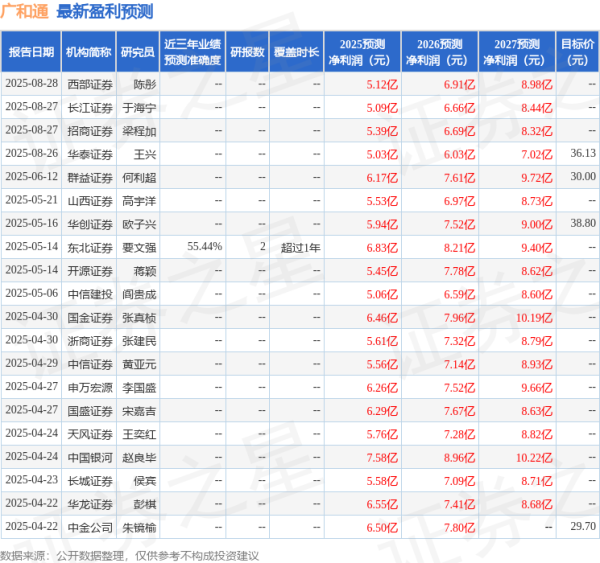600x563 pixels.
Task: Select the 华创证券 institution cell
Action: 90,224
